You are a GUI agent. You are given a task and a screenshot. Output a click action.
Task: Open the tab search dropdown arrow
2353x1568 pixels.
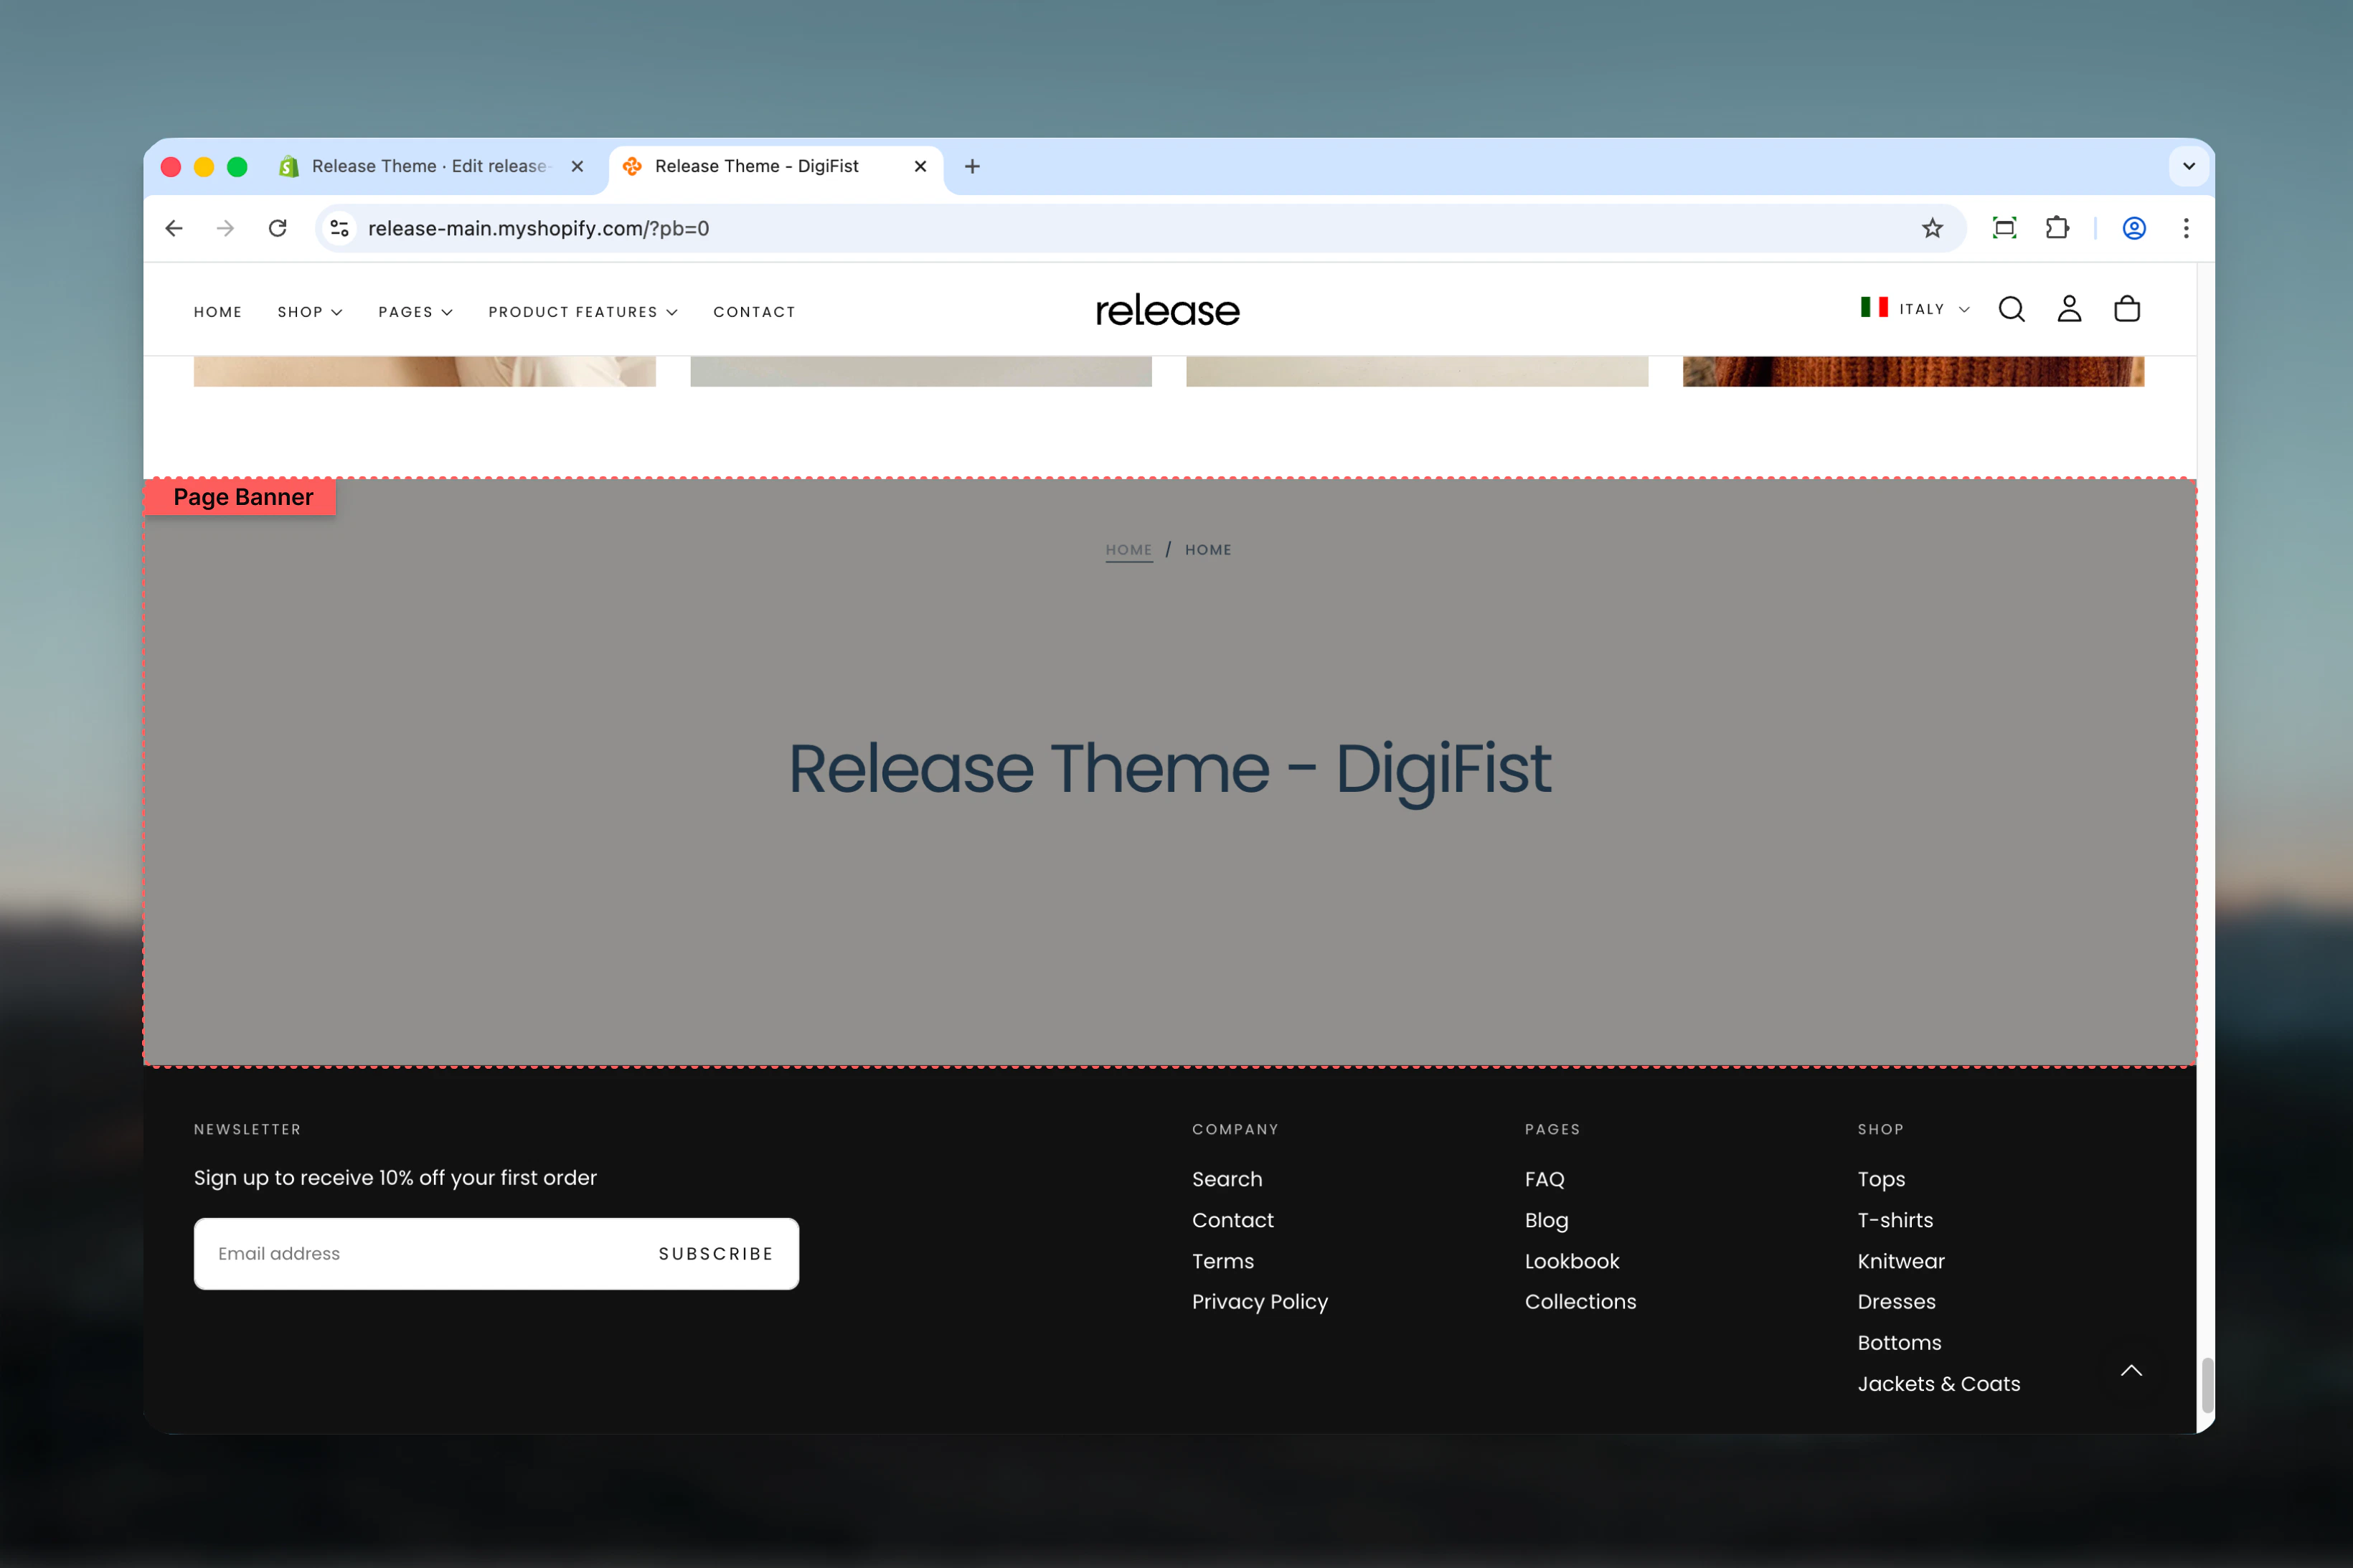[x=2188, y=166]
